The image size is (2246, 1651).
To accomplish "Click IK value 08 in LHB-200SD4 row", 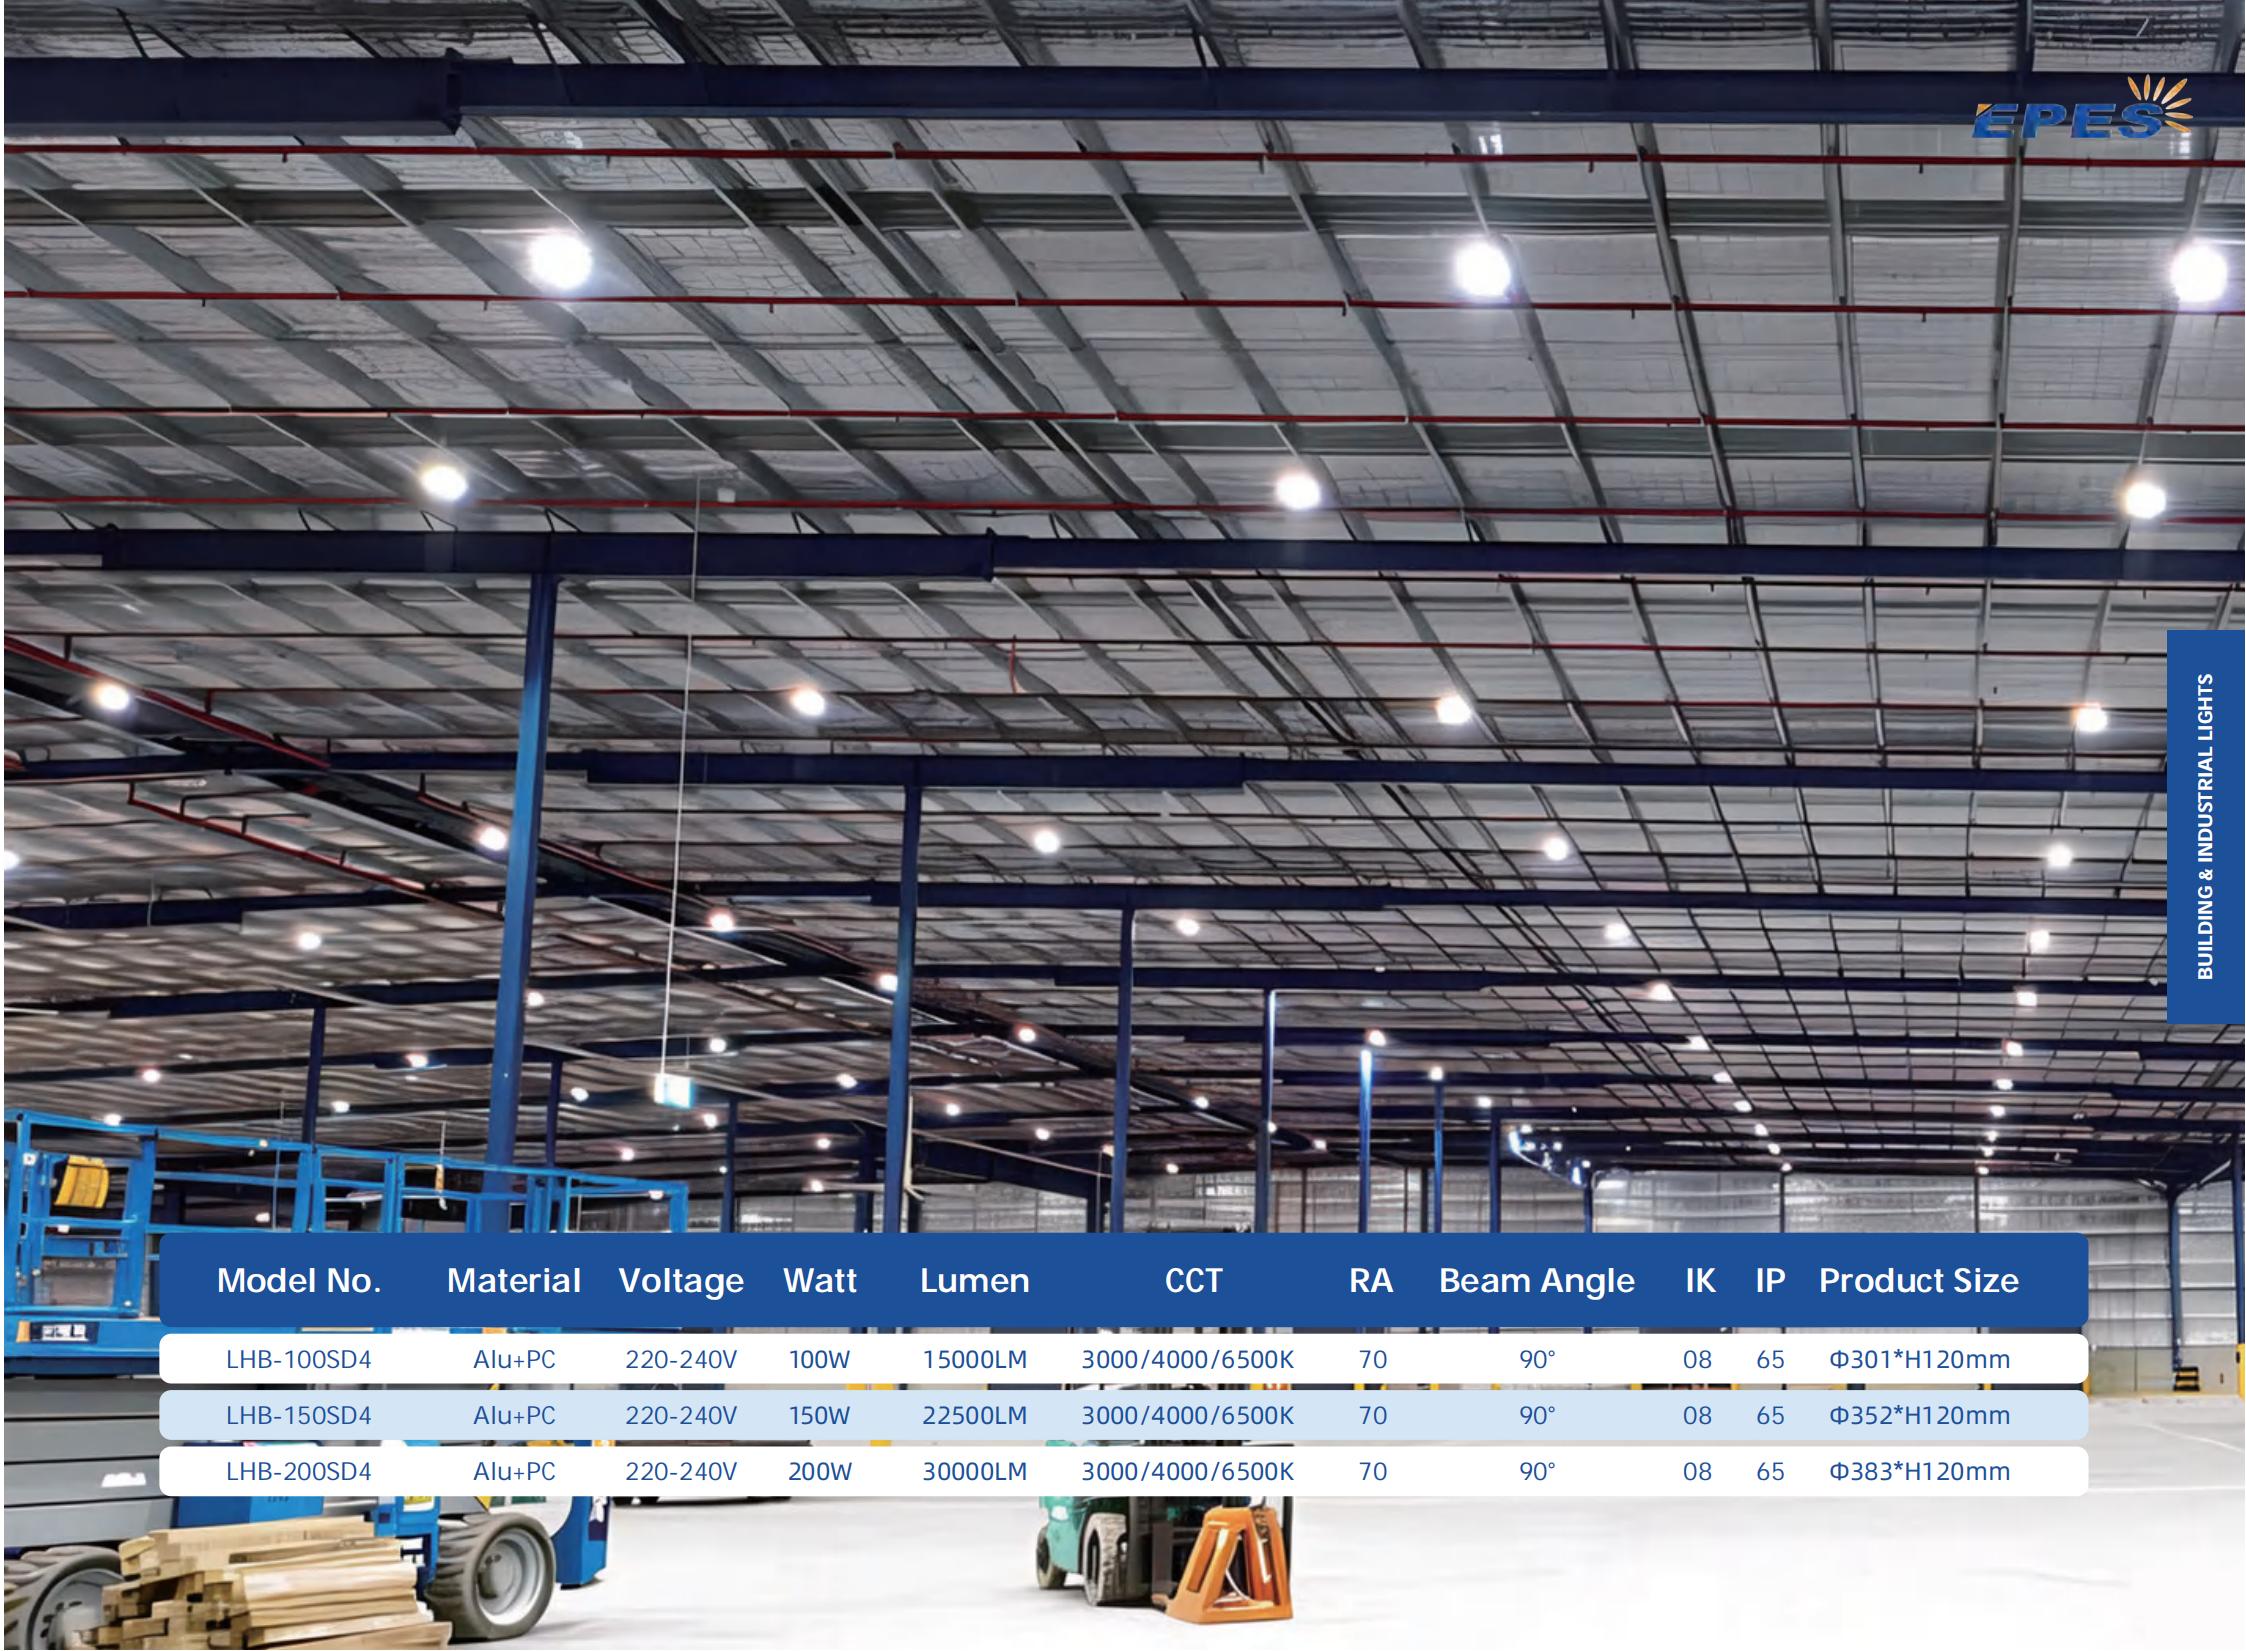I will (1697, 1471).
